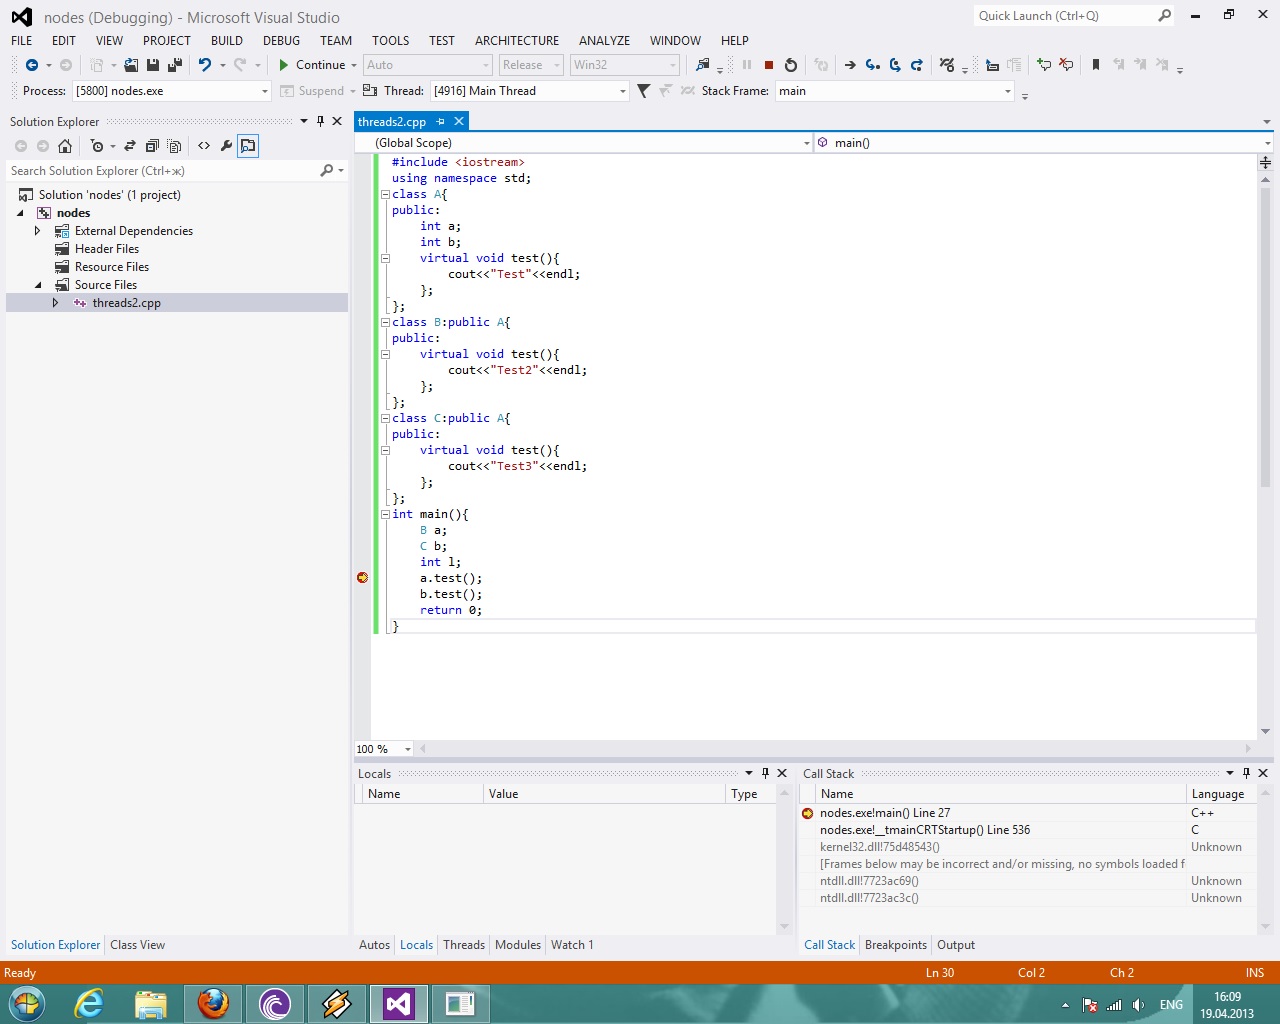Switch to Class View link
This screenshot has width=1280, height=1024.
[137, 945]
